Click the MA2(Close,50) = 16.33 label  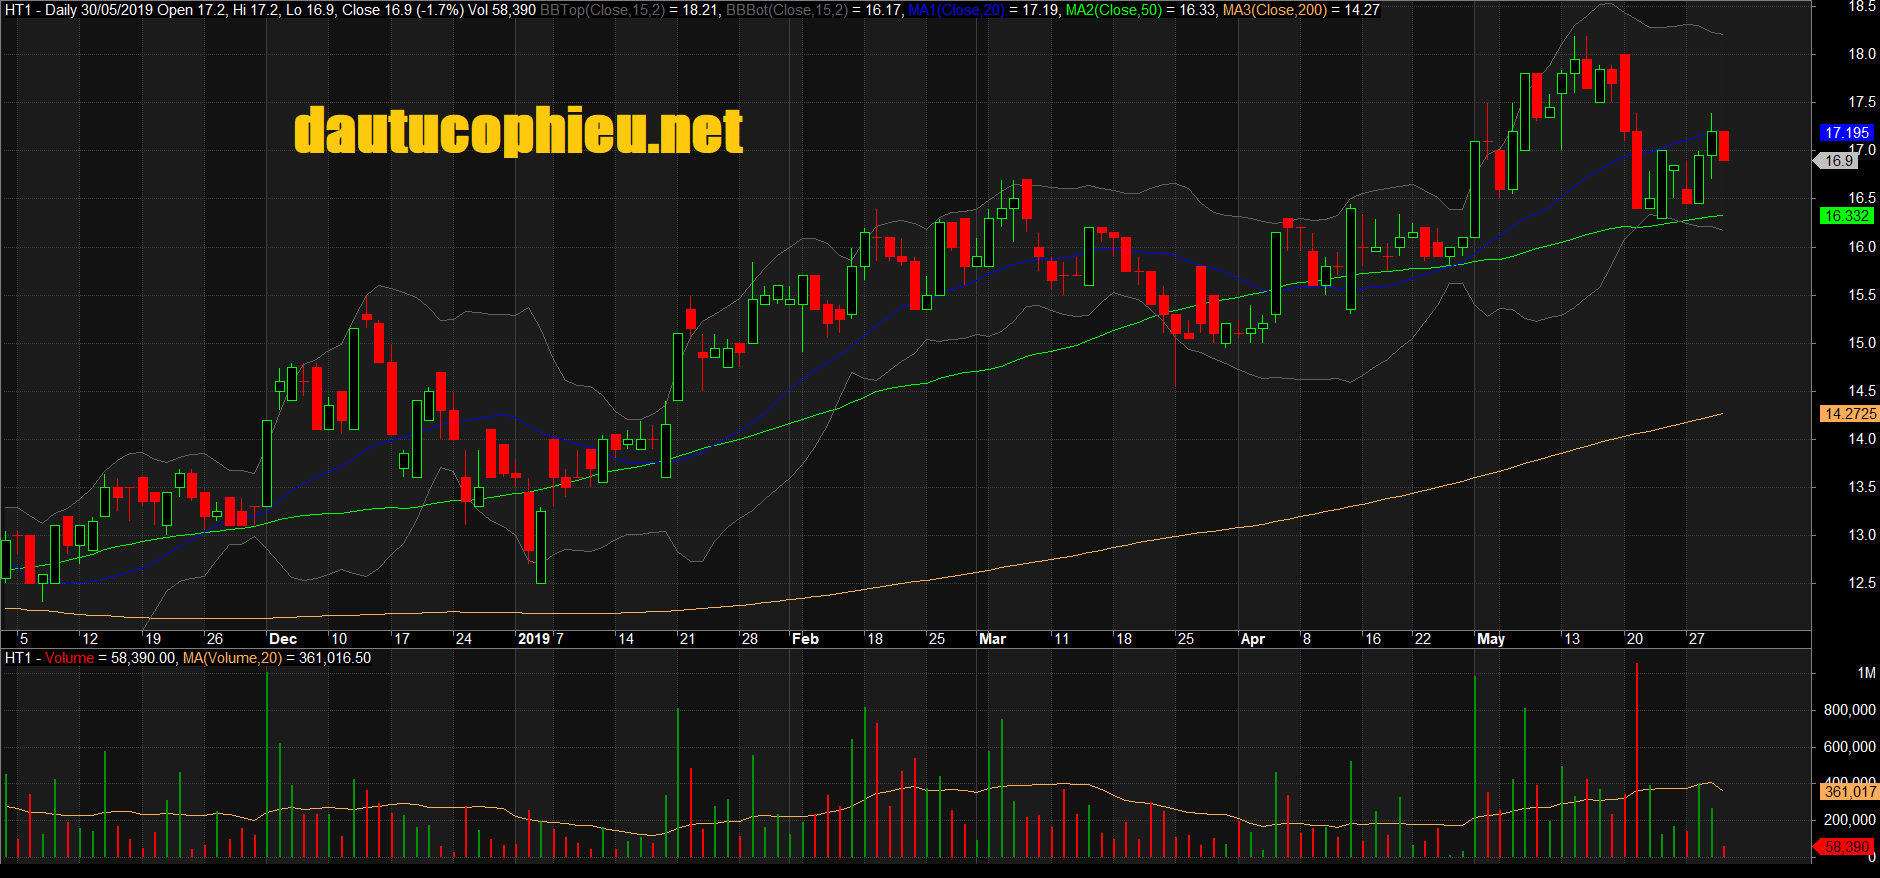1141,10
